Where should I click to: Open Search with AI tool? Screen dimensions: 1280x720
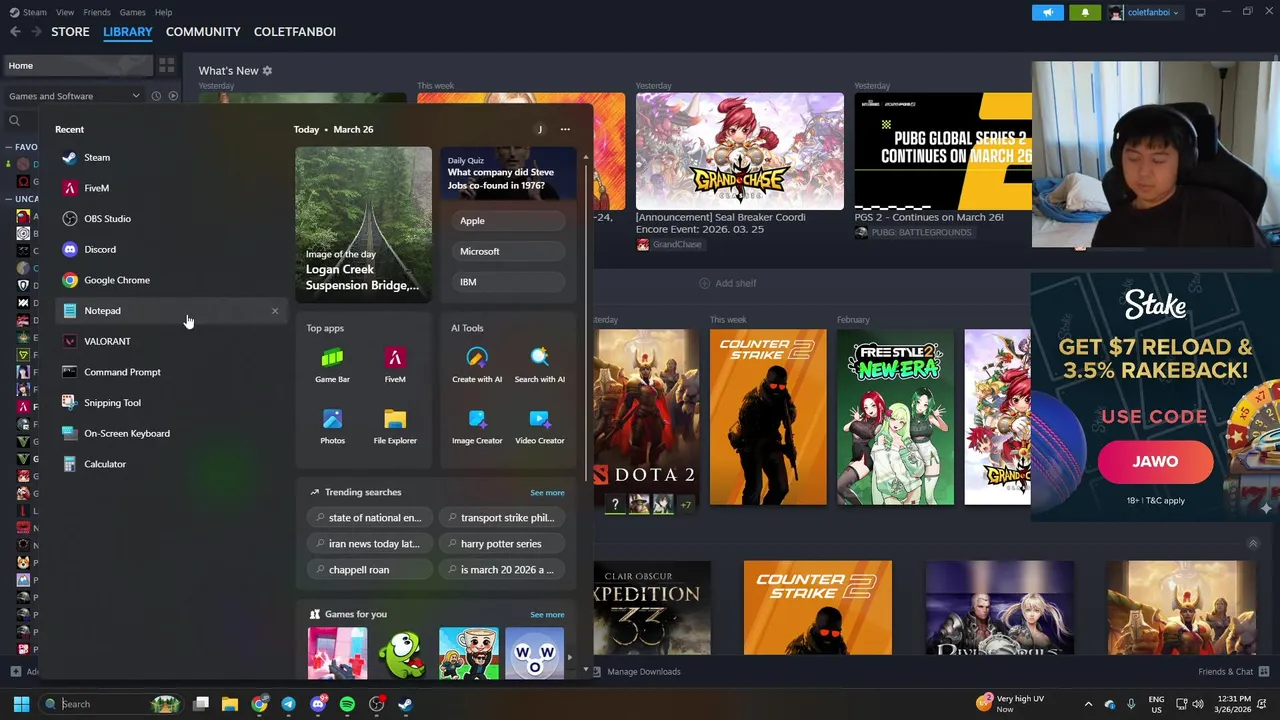539,365
